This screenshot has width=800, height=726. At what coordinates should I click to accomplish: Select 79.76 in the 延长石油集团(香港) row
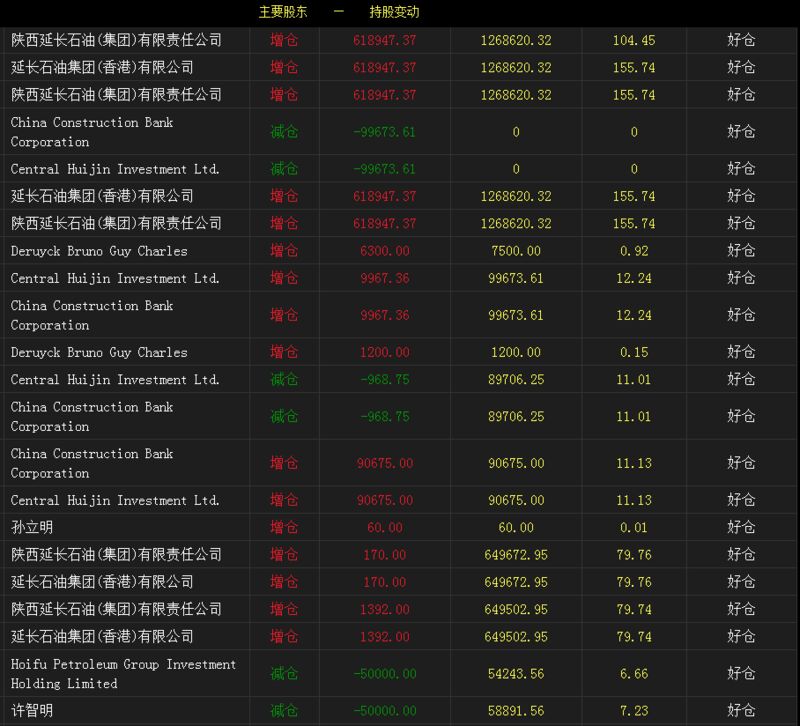click(634, 582)
